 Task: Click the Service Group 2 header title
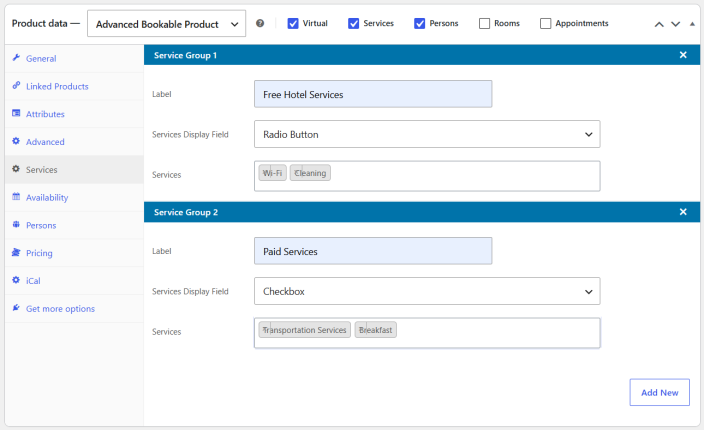[x=186, y=212]
